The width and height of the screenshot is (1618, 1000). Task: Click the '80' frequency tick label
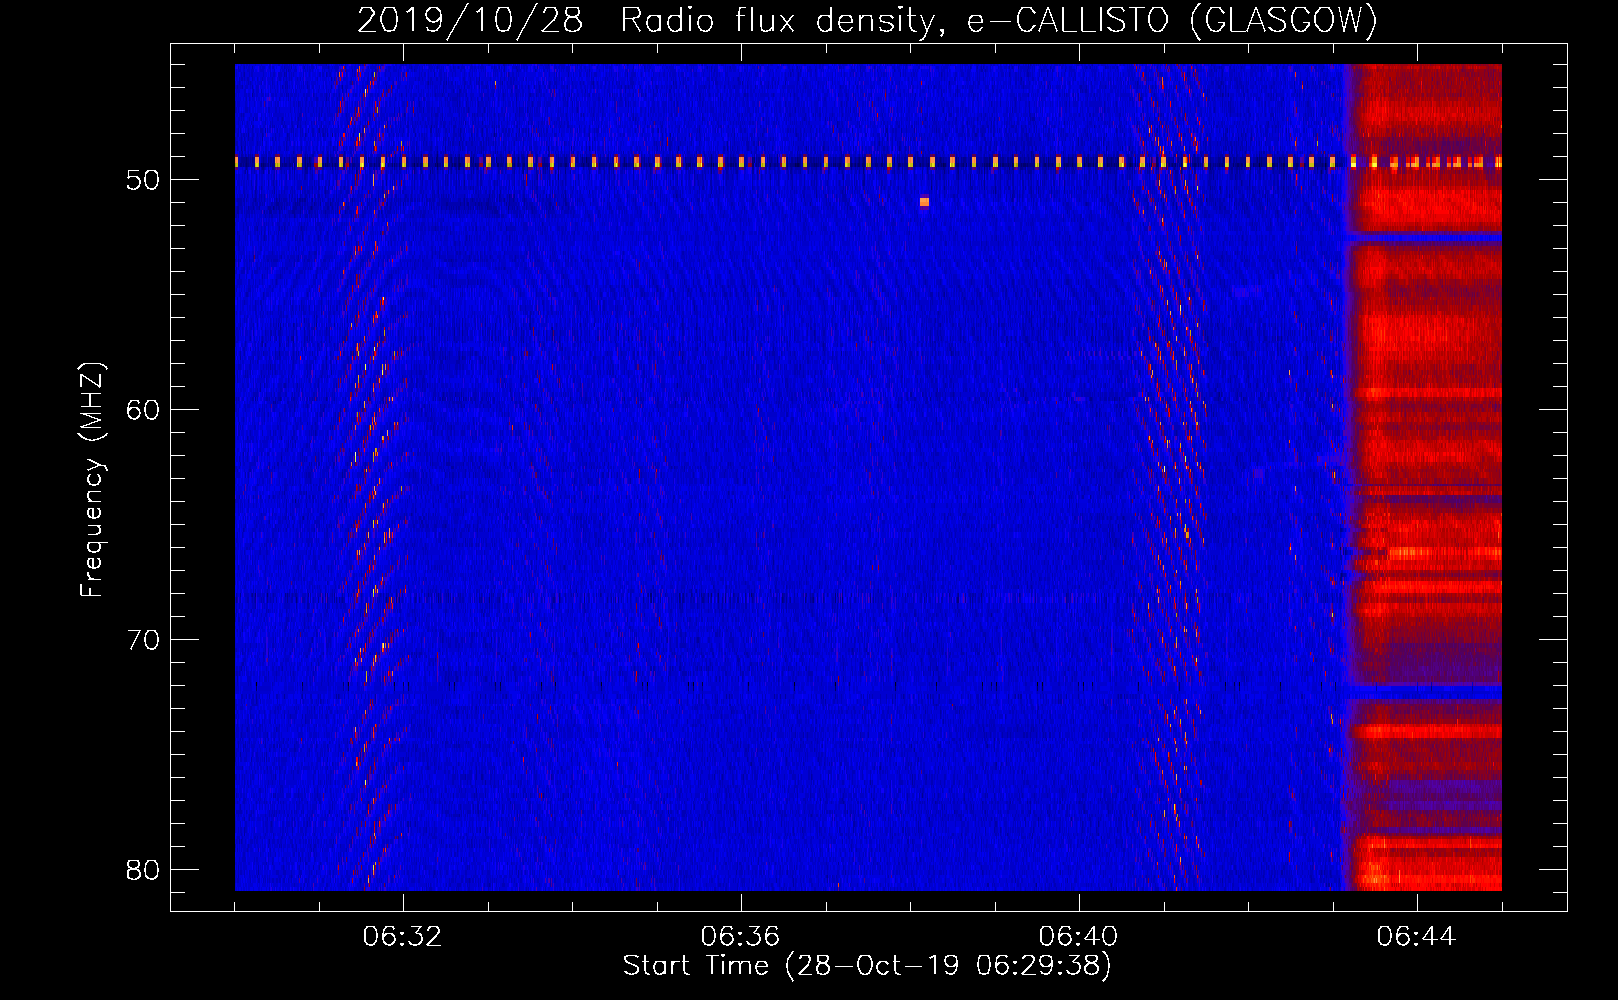(144, 870)
